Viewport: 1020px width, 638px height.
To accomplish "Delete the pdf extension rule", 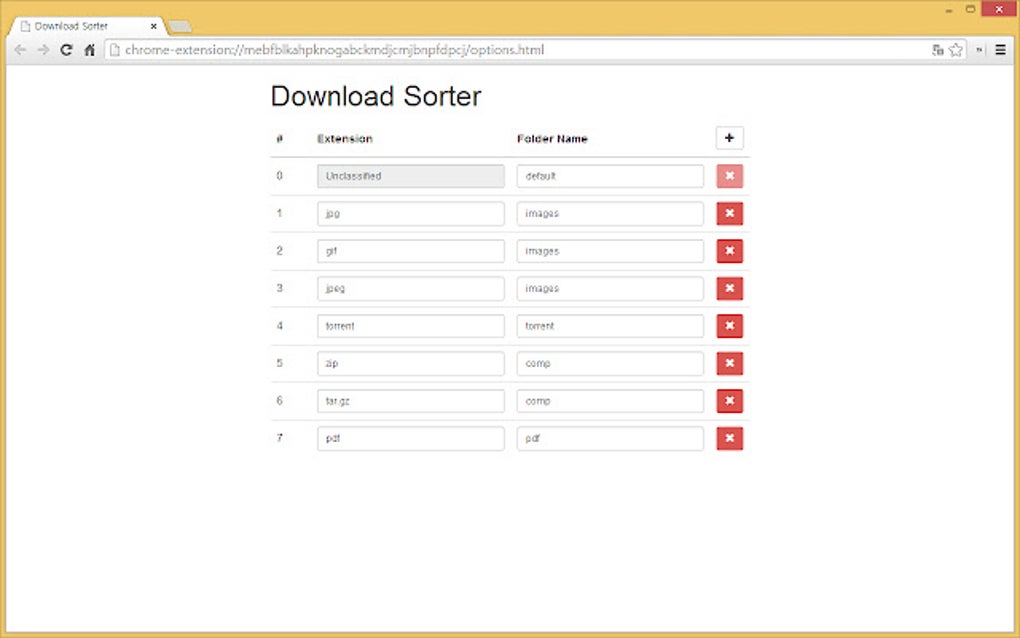I will point(730,438).
